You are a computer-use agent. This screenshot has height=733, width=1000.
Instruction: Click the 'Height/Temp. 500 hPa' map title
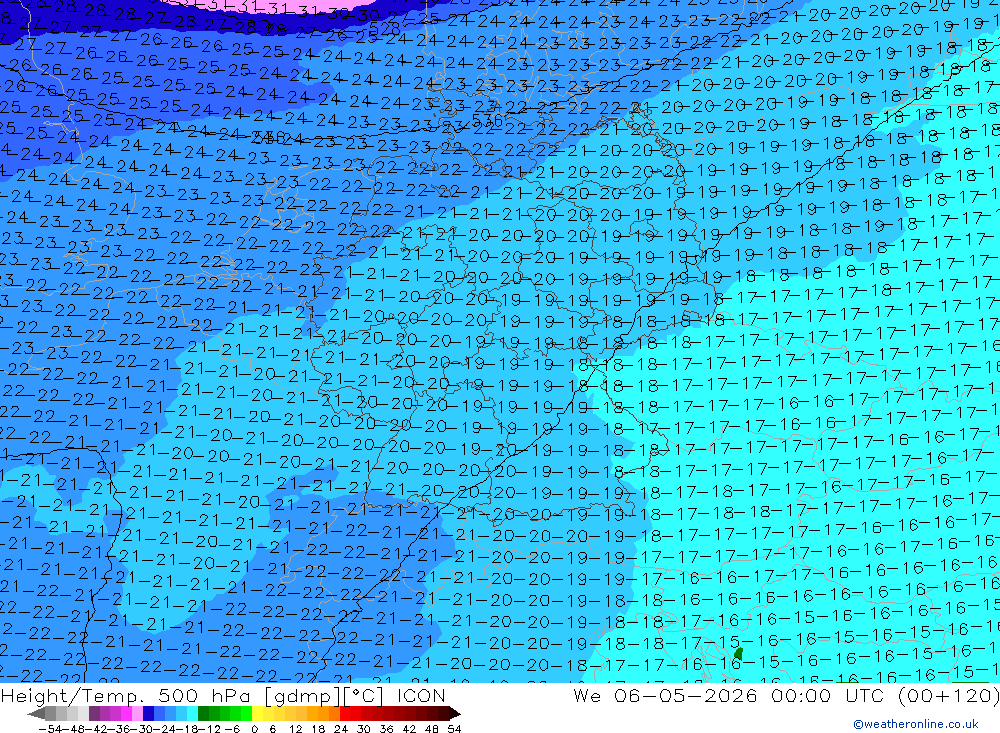(x=126, y=695)
